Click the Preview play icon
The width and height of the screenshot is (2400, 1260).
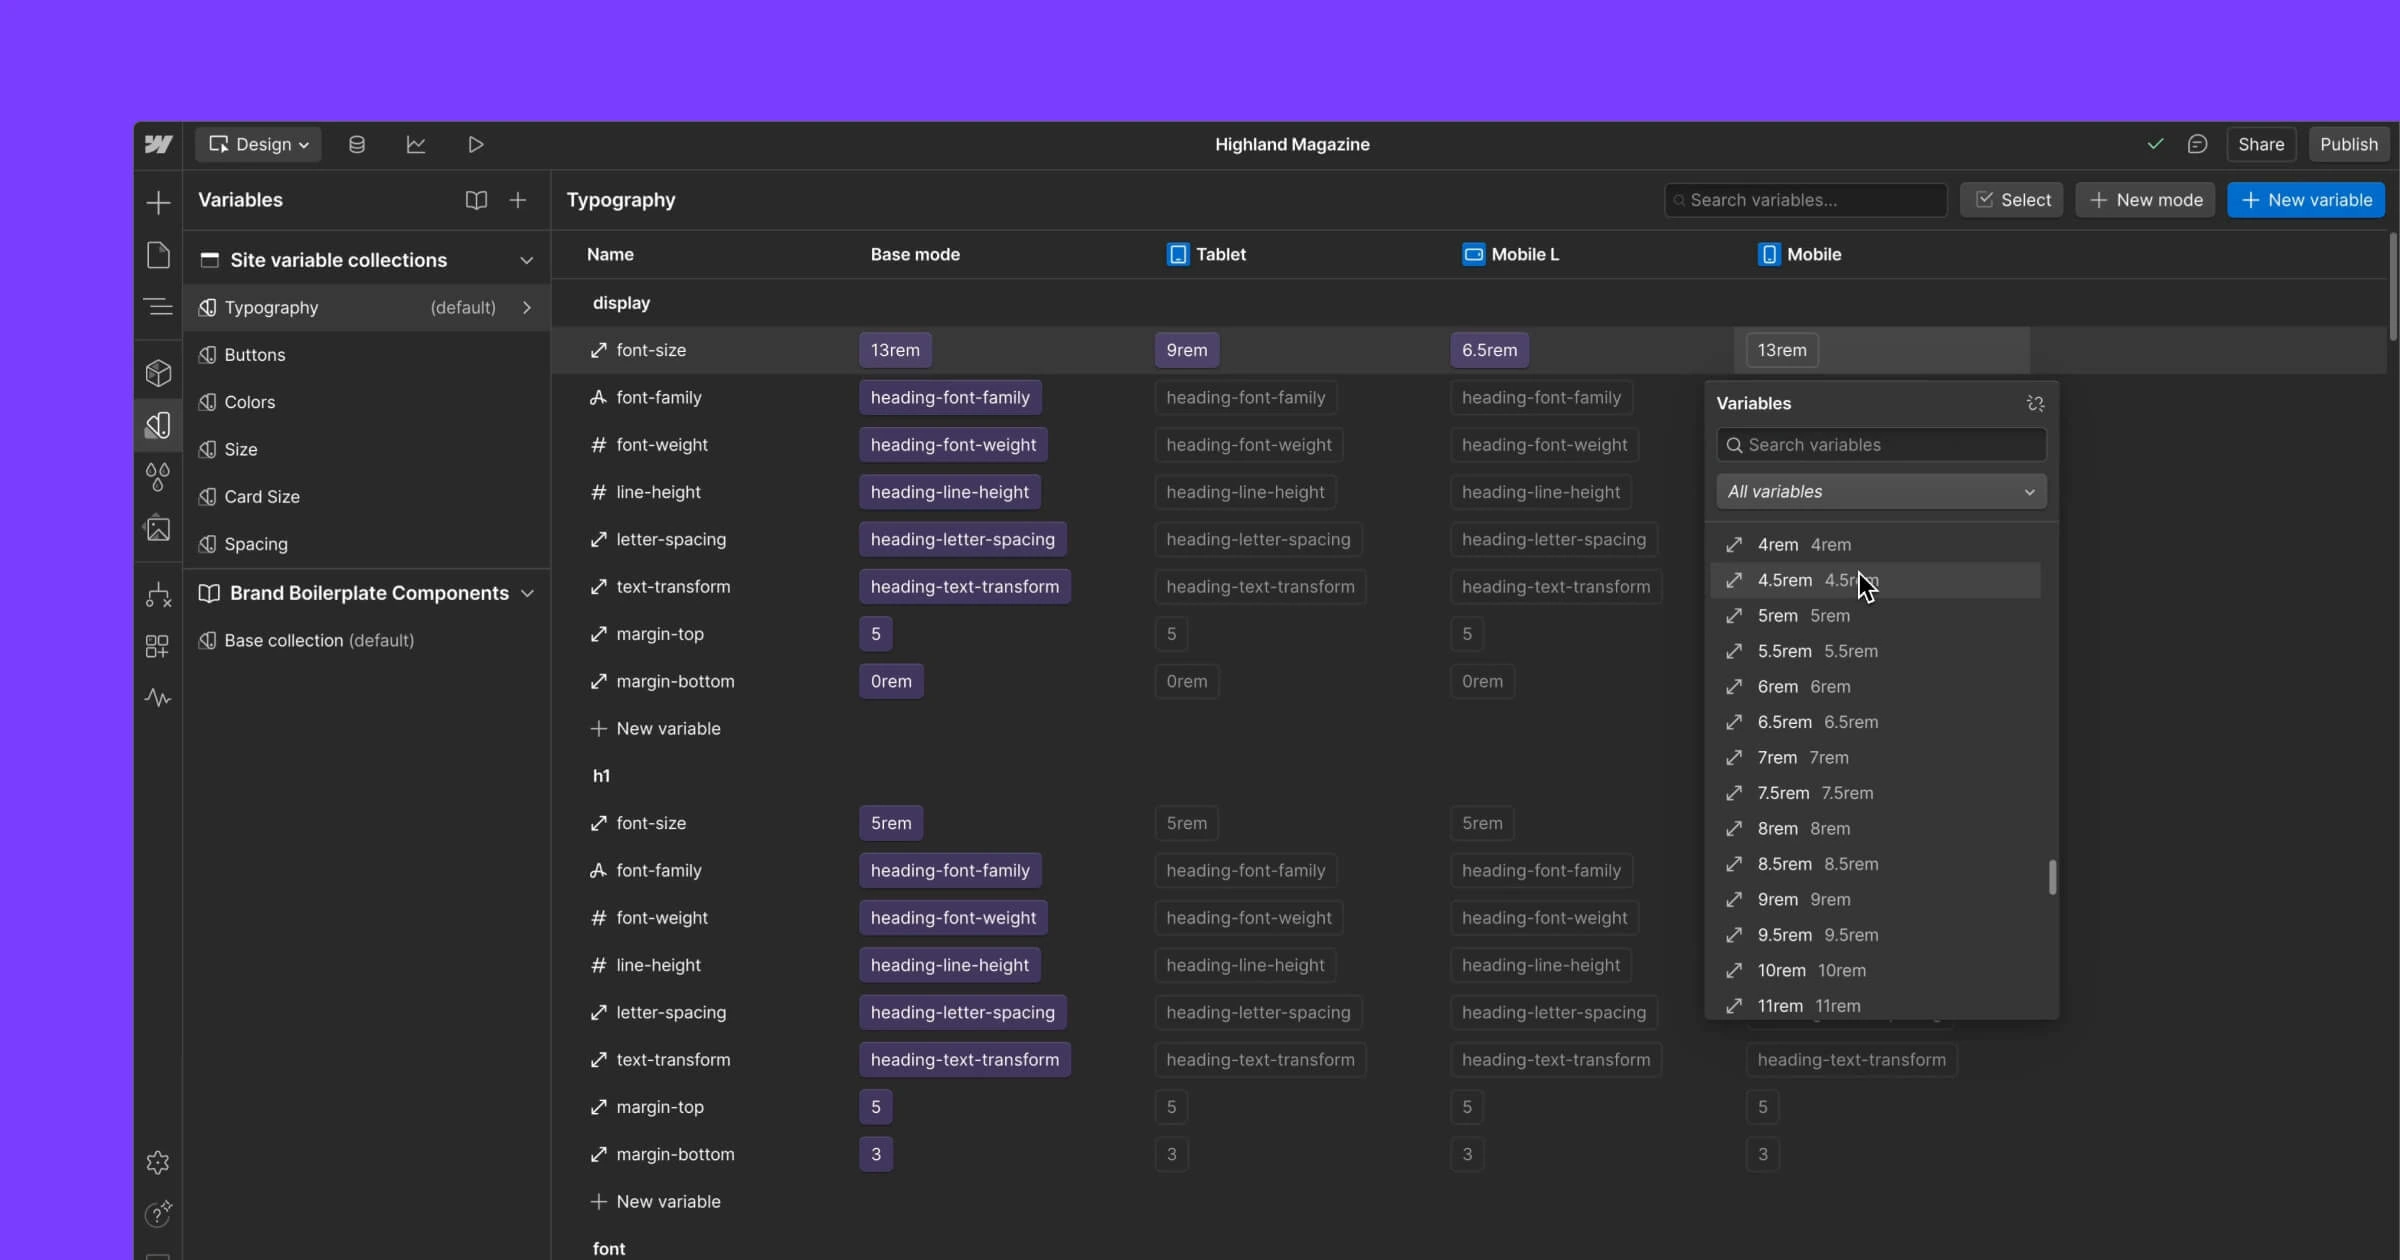click(x=476, y=145)
